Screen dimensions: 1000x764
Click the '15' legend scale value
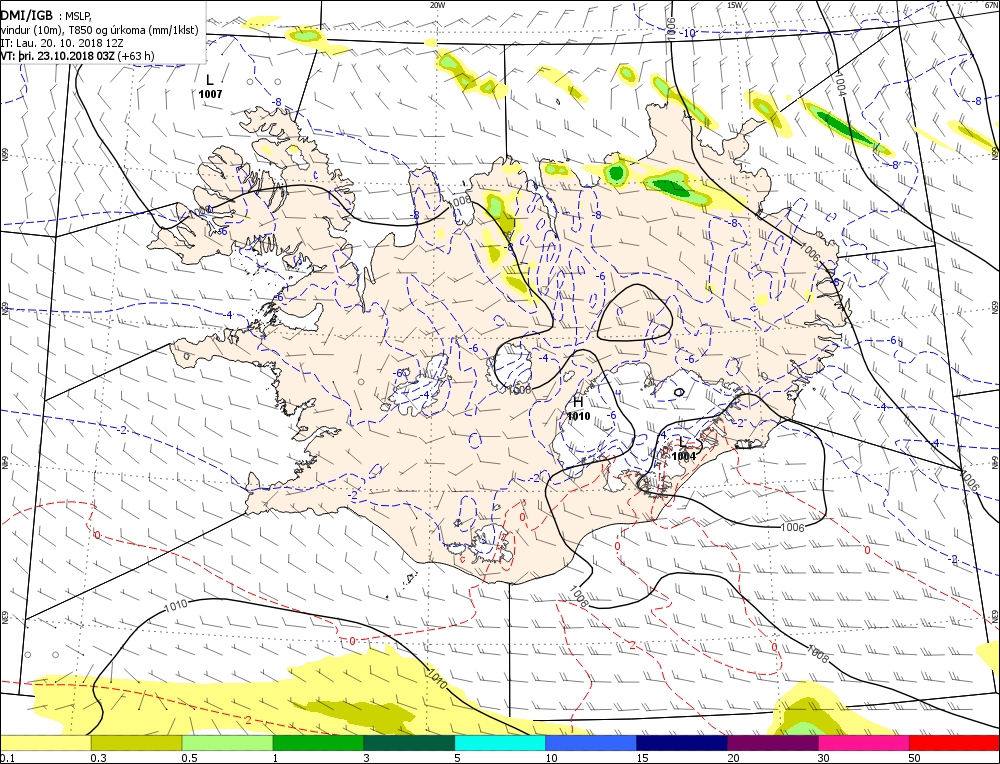642,758
